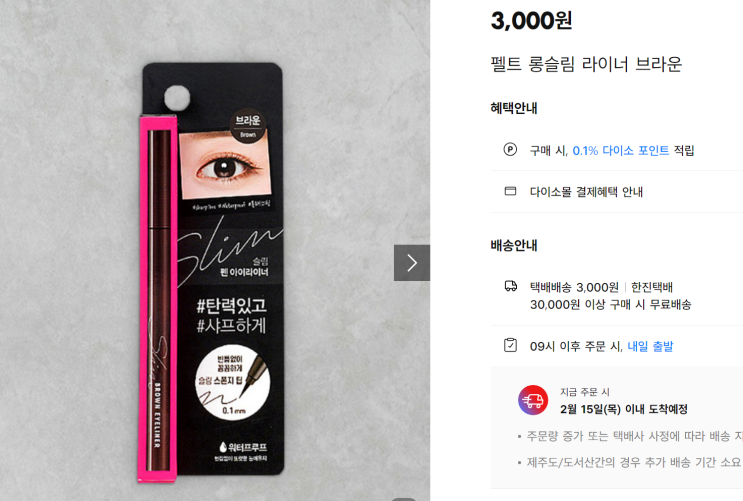Click the 택배배송 3,000원 shipping fee text
The width and height of the screenshot is (743, 501).
[574, 287]
